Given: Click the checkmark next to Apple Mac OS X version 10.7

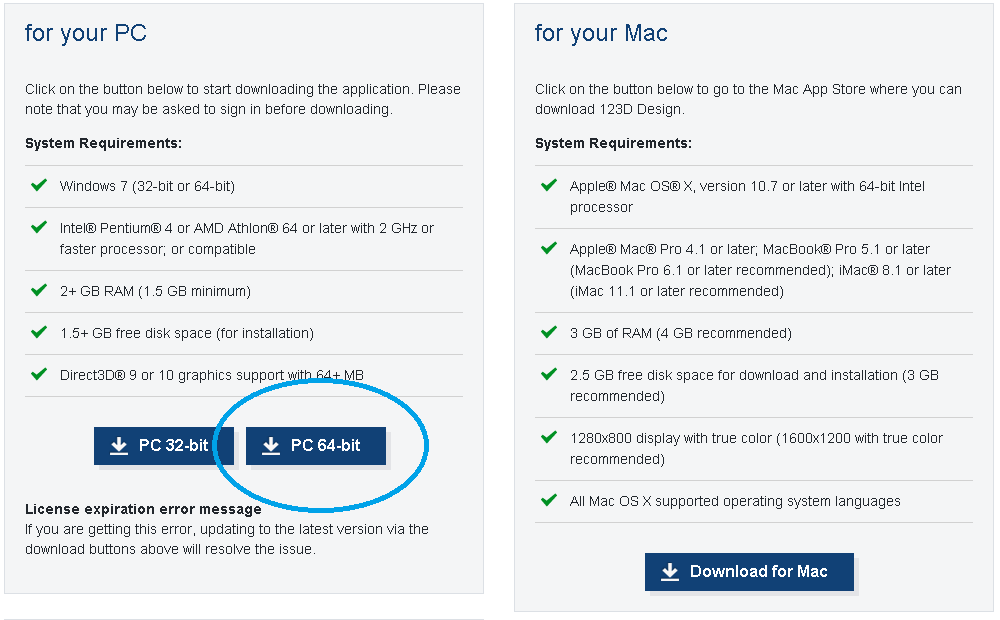Looking at the screenshot, I should [x=549, y=185].
